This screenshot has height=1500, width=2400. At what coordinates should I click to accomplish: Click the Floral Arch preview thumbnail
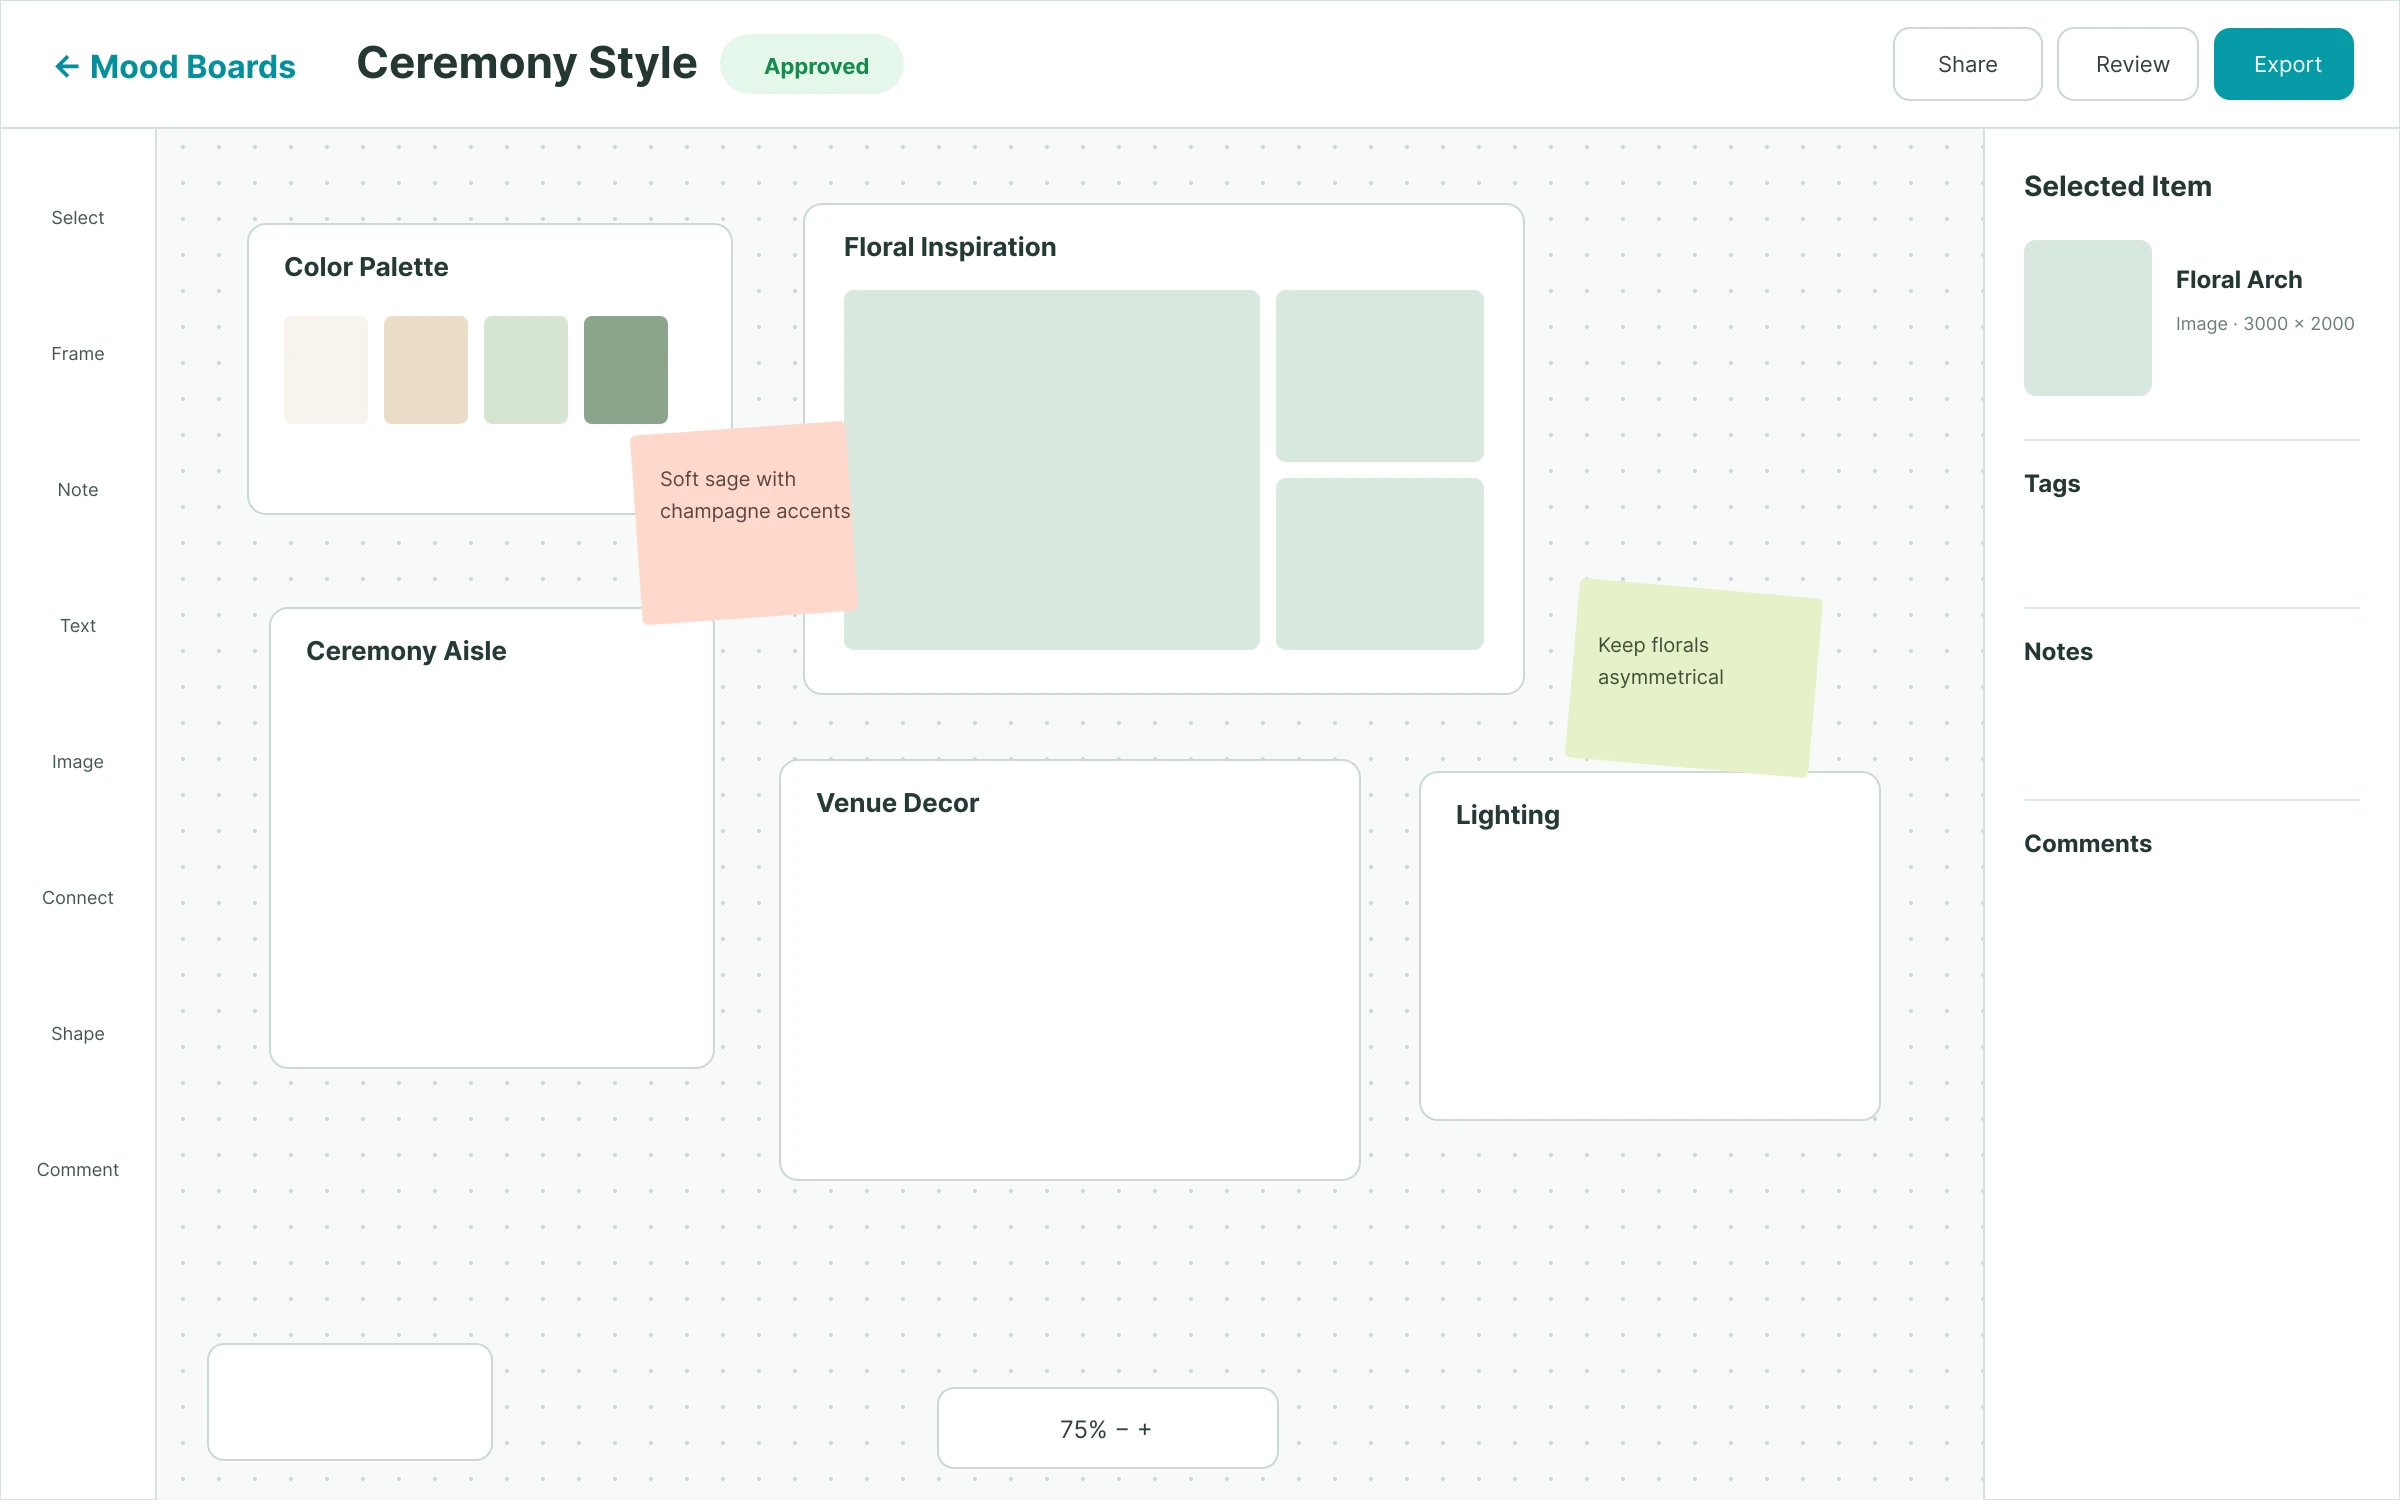pyautogui.click(x=2088, y=318)
